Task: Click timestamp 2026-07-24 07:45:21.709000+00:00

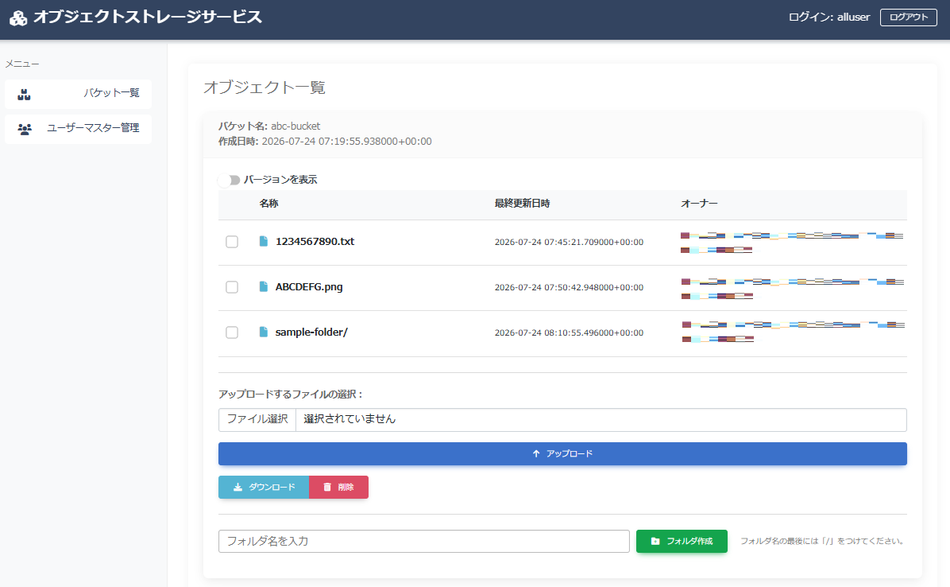Action: pos(569,242)
